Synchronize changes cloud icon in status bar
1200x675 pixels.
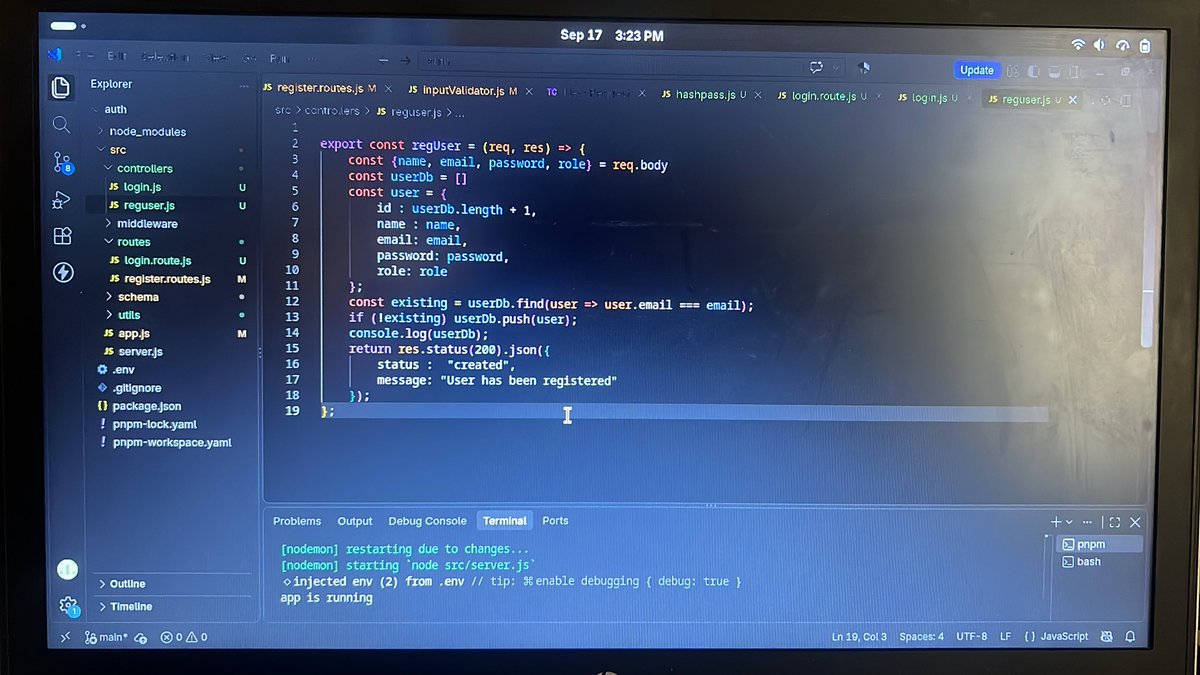point(141,637)
